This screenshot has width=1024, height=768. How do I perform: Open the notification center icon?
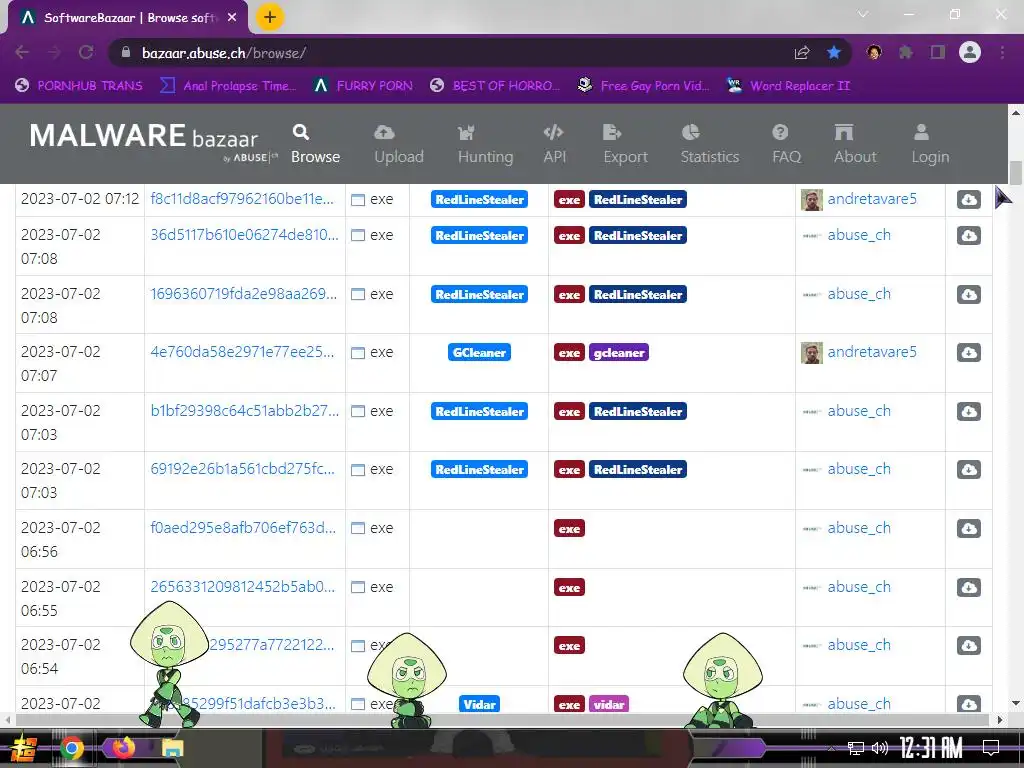tap(991, 748)
